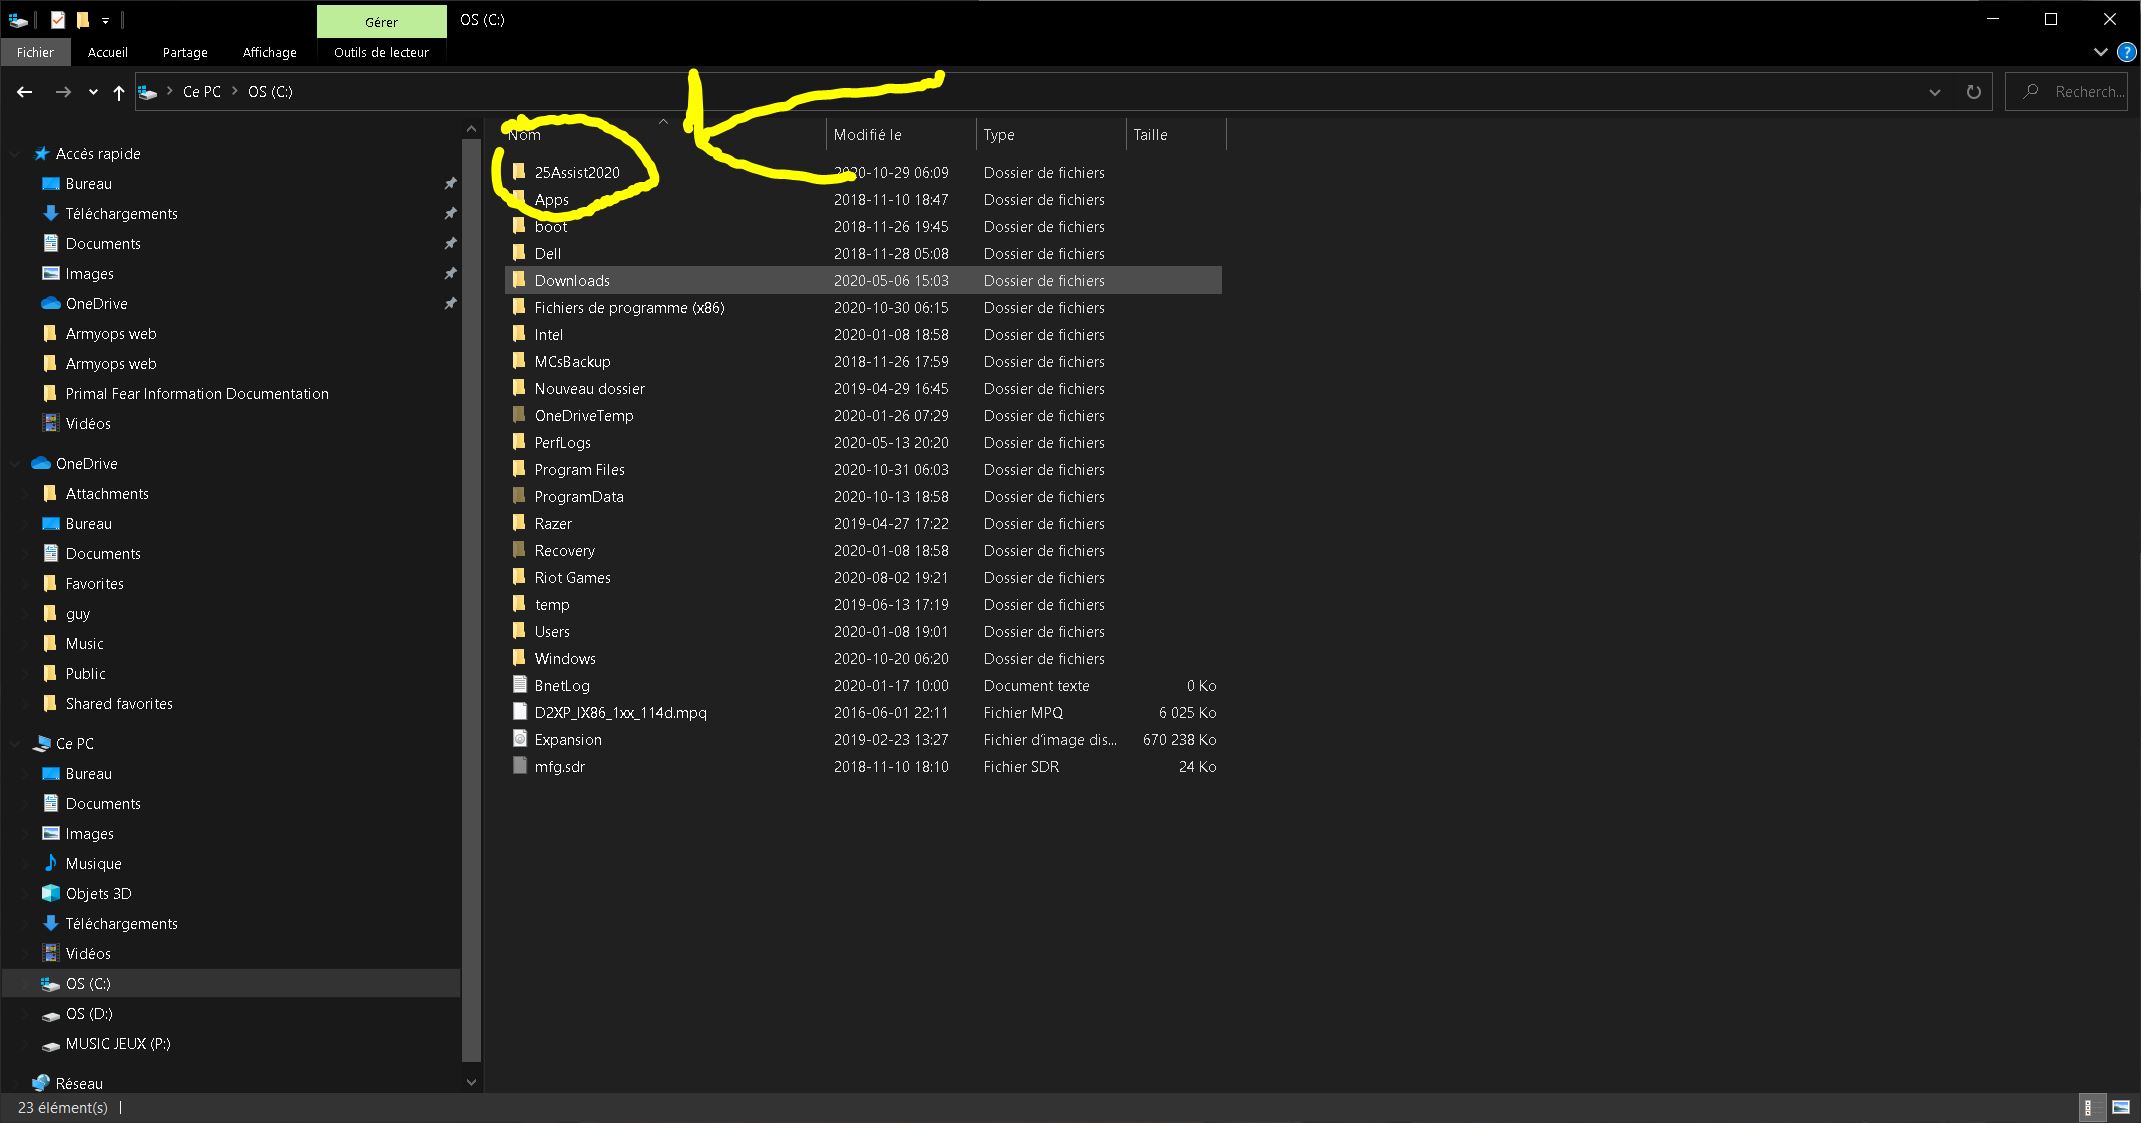Open the Outils de lecteur tab

(381, 52)
